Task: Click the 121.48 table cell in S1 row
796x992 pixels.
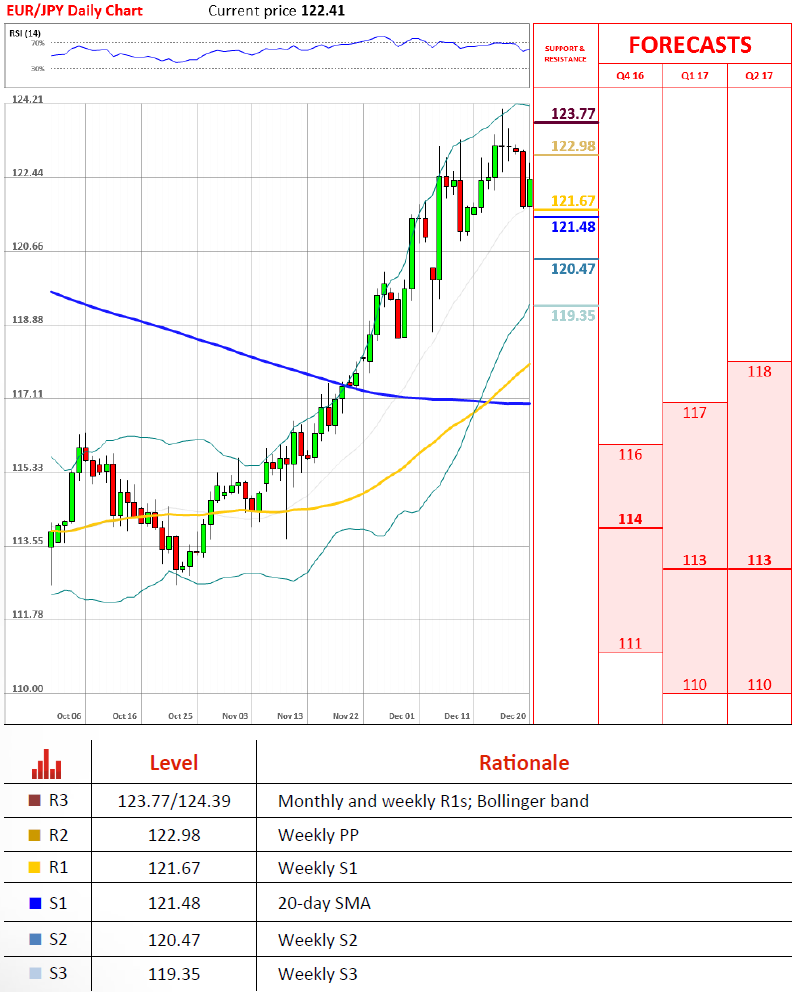Action: (174, 903)
